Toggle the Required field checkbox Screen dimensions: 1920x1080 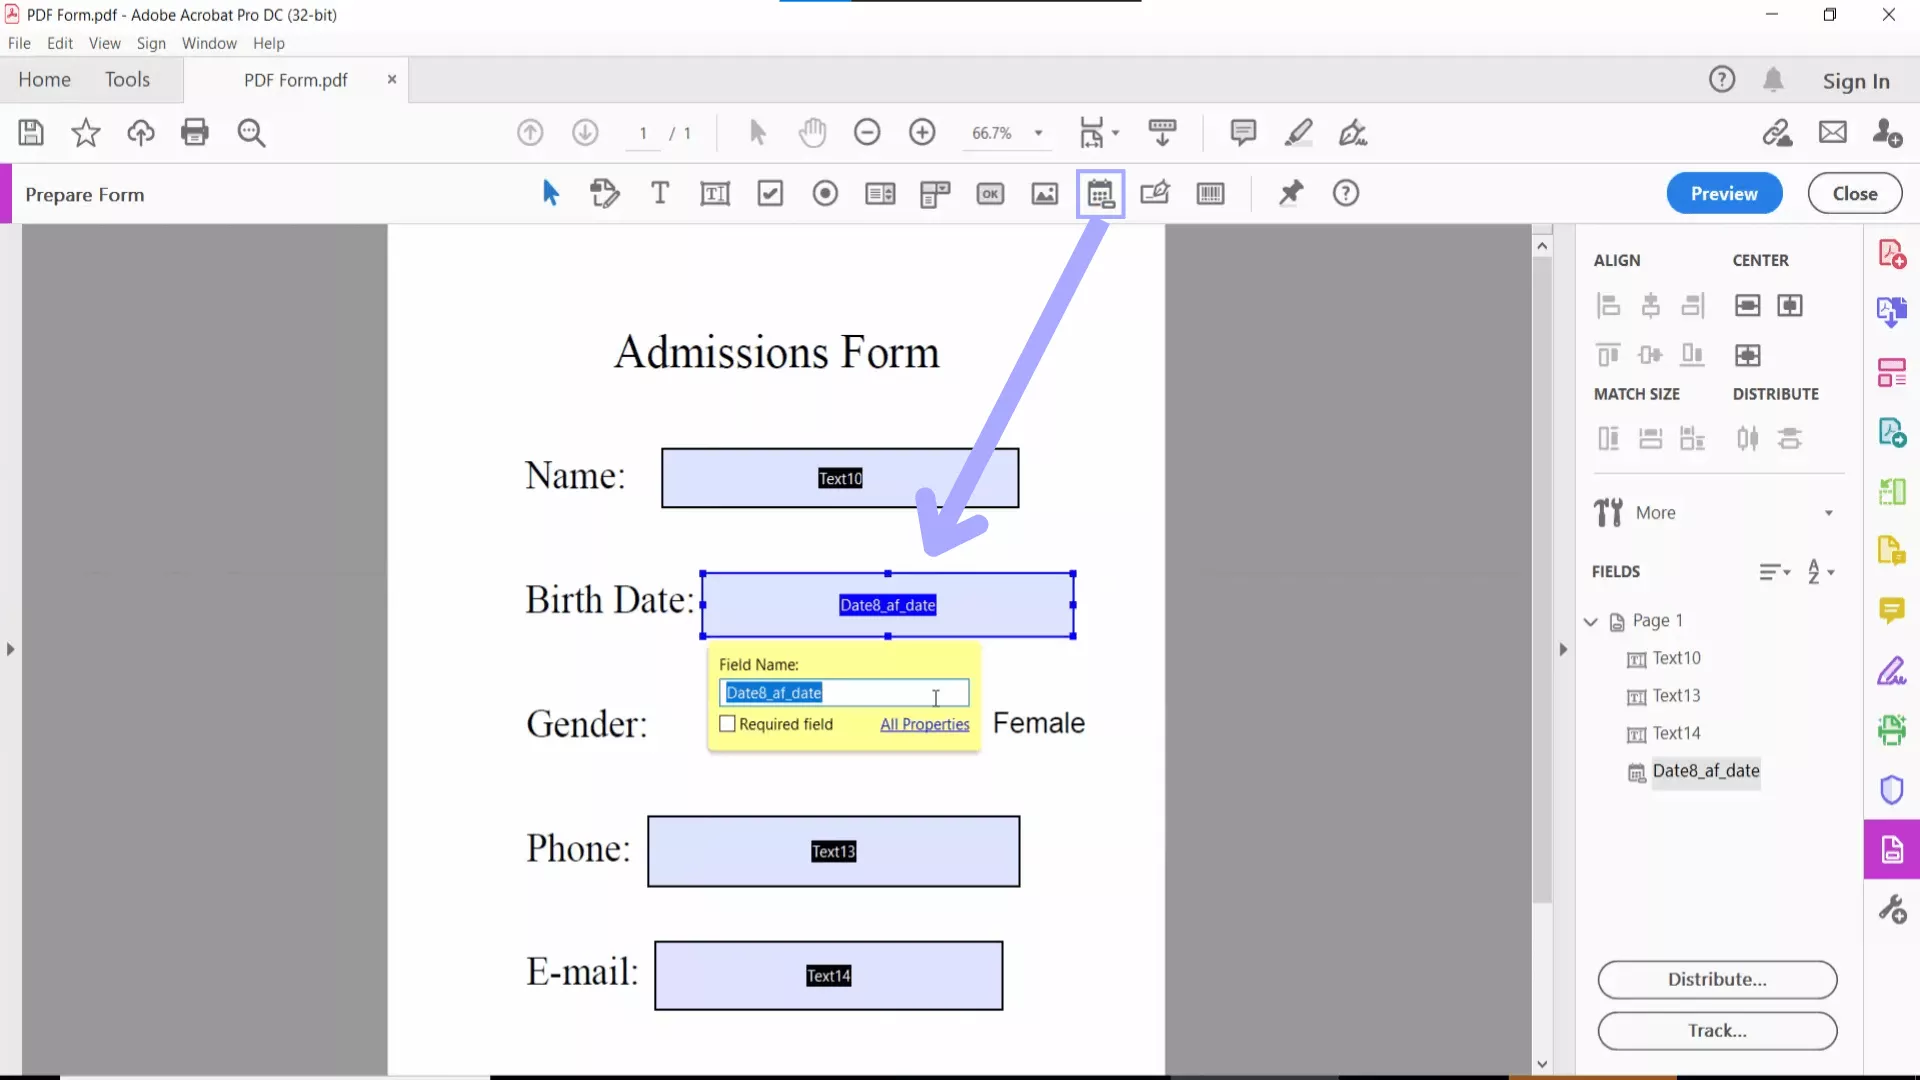tap(728, 724)
